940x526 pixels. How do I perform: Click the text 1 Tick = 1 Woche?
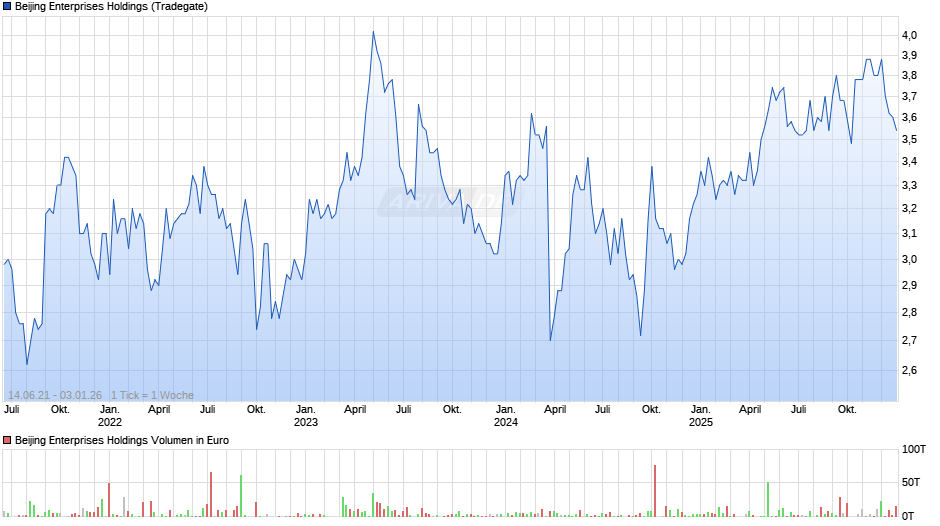[152, 395]
